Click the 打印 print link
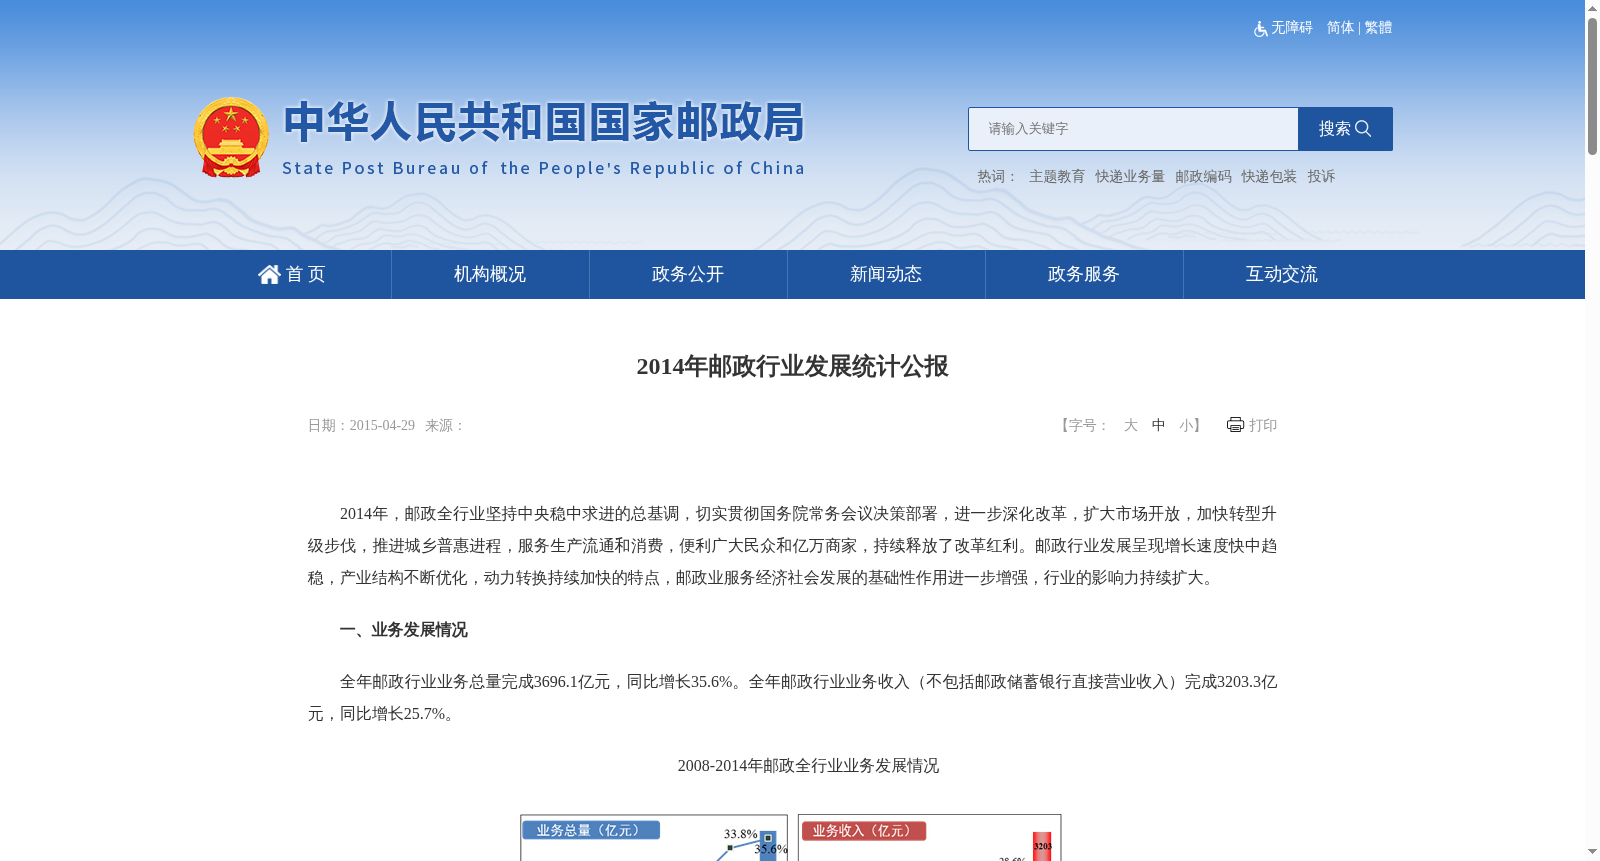 point(1263,425)
